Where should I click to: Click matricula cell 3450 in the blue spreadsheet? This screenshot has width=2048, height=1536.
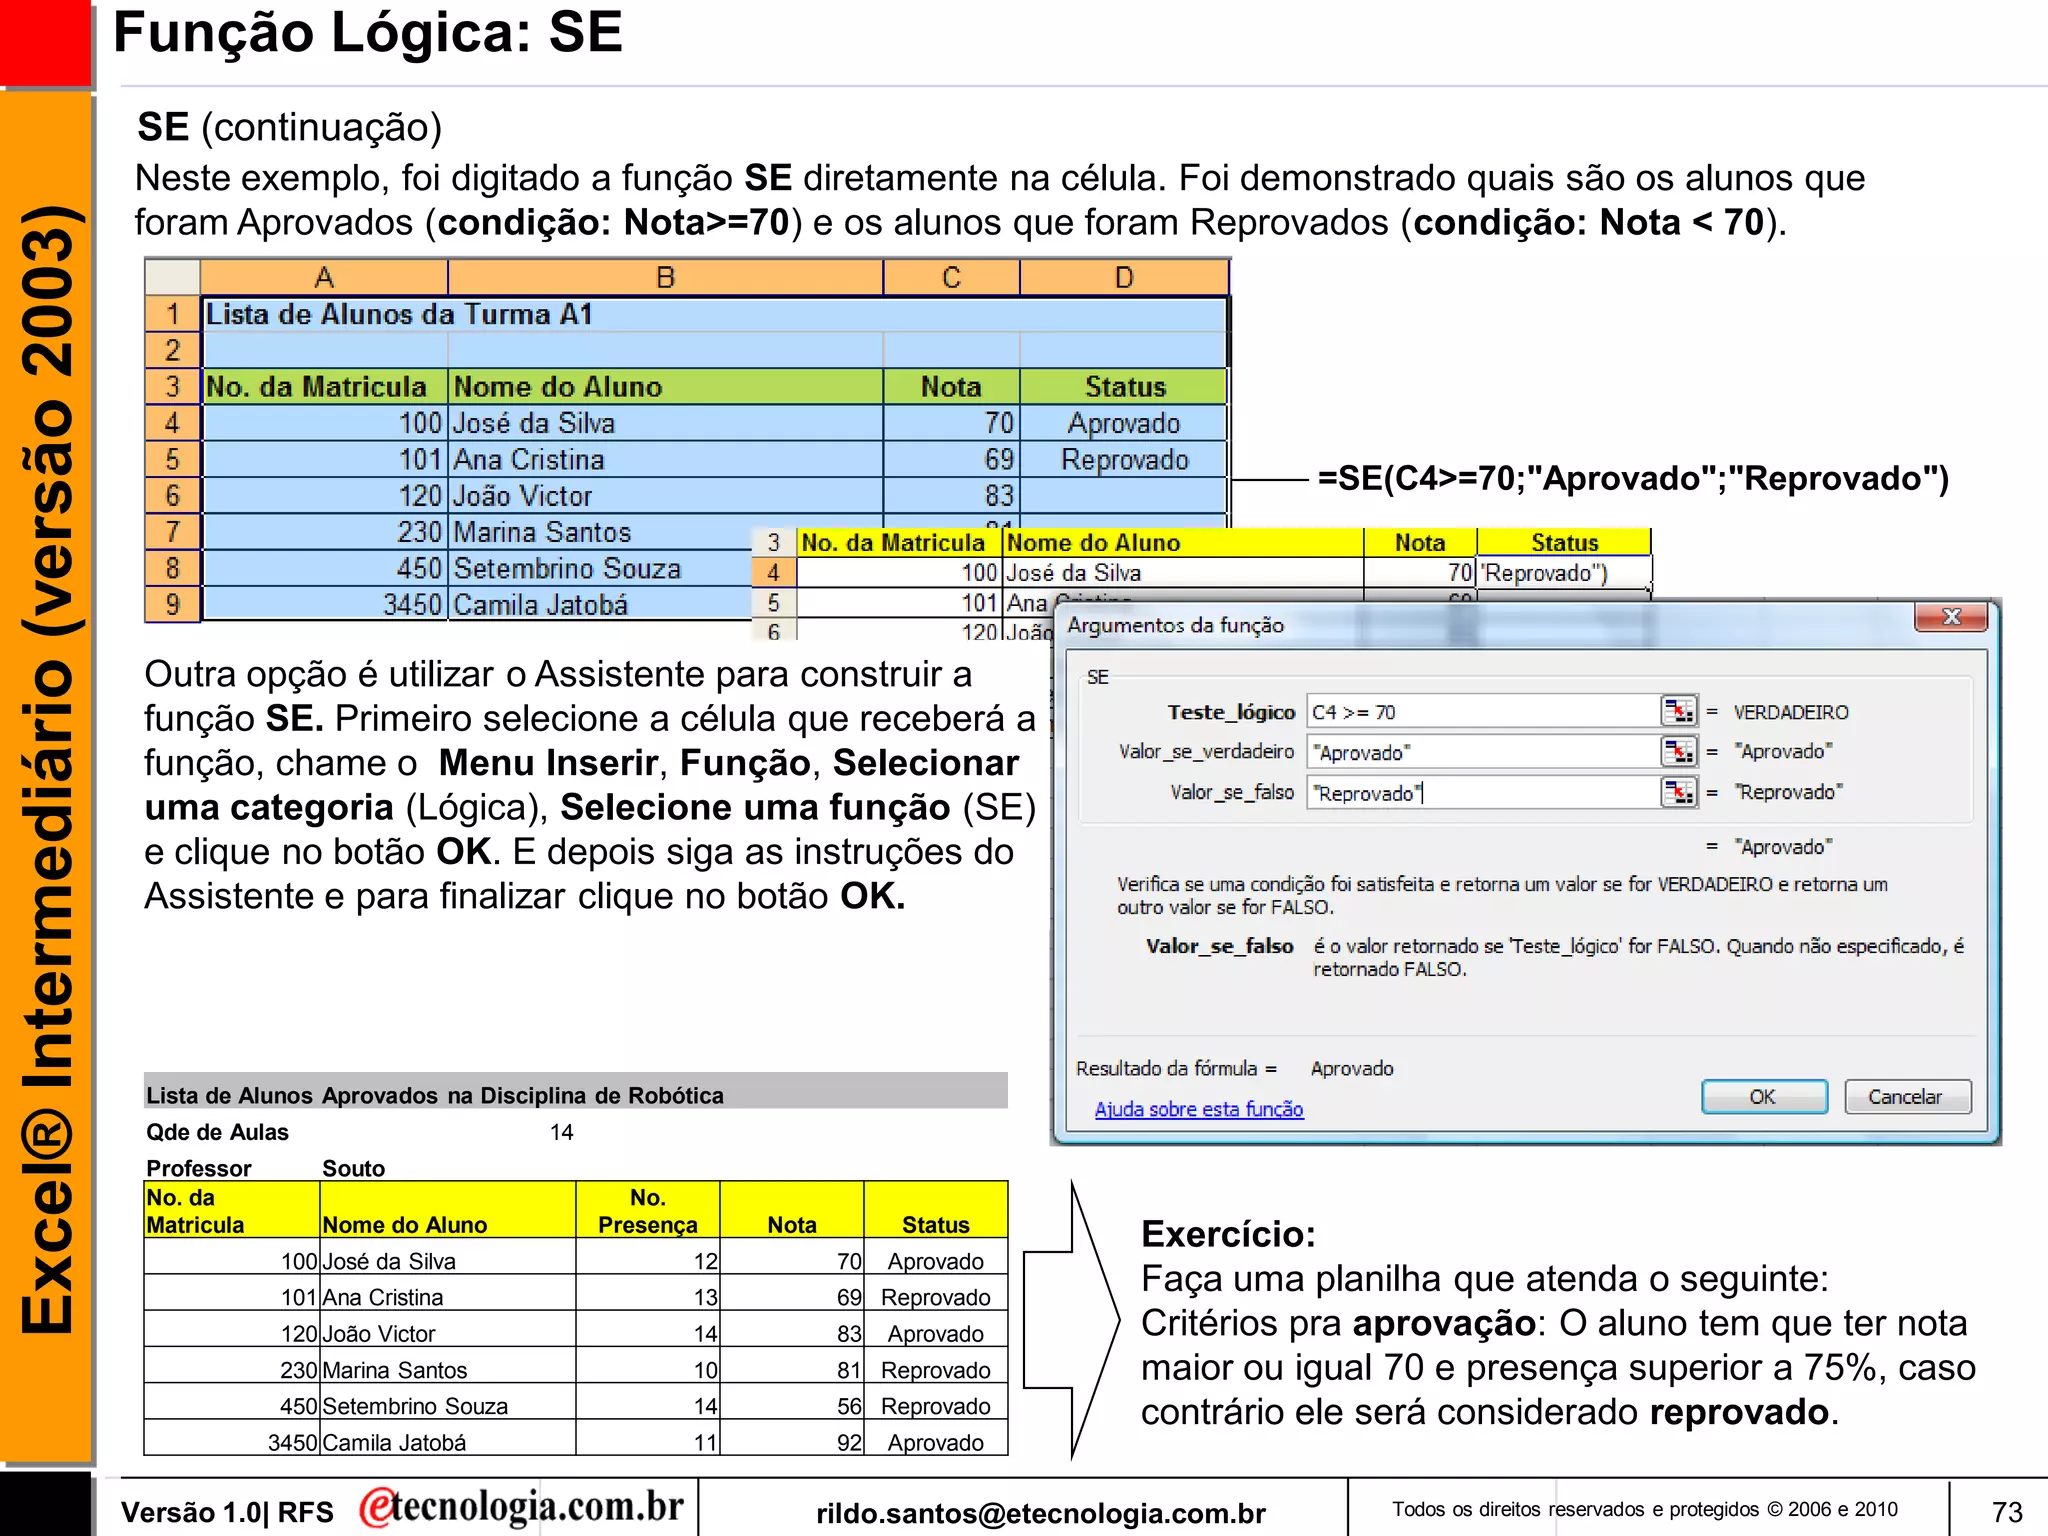click(x=324, y=604)
